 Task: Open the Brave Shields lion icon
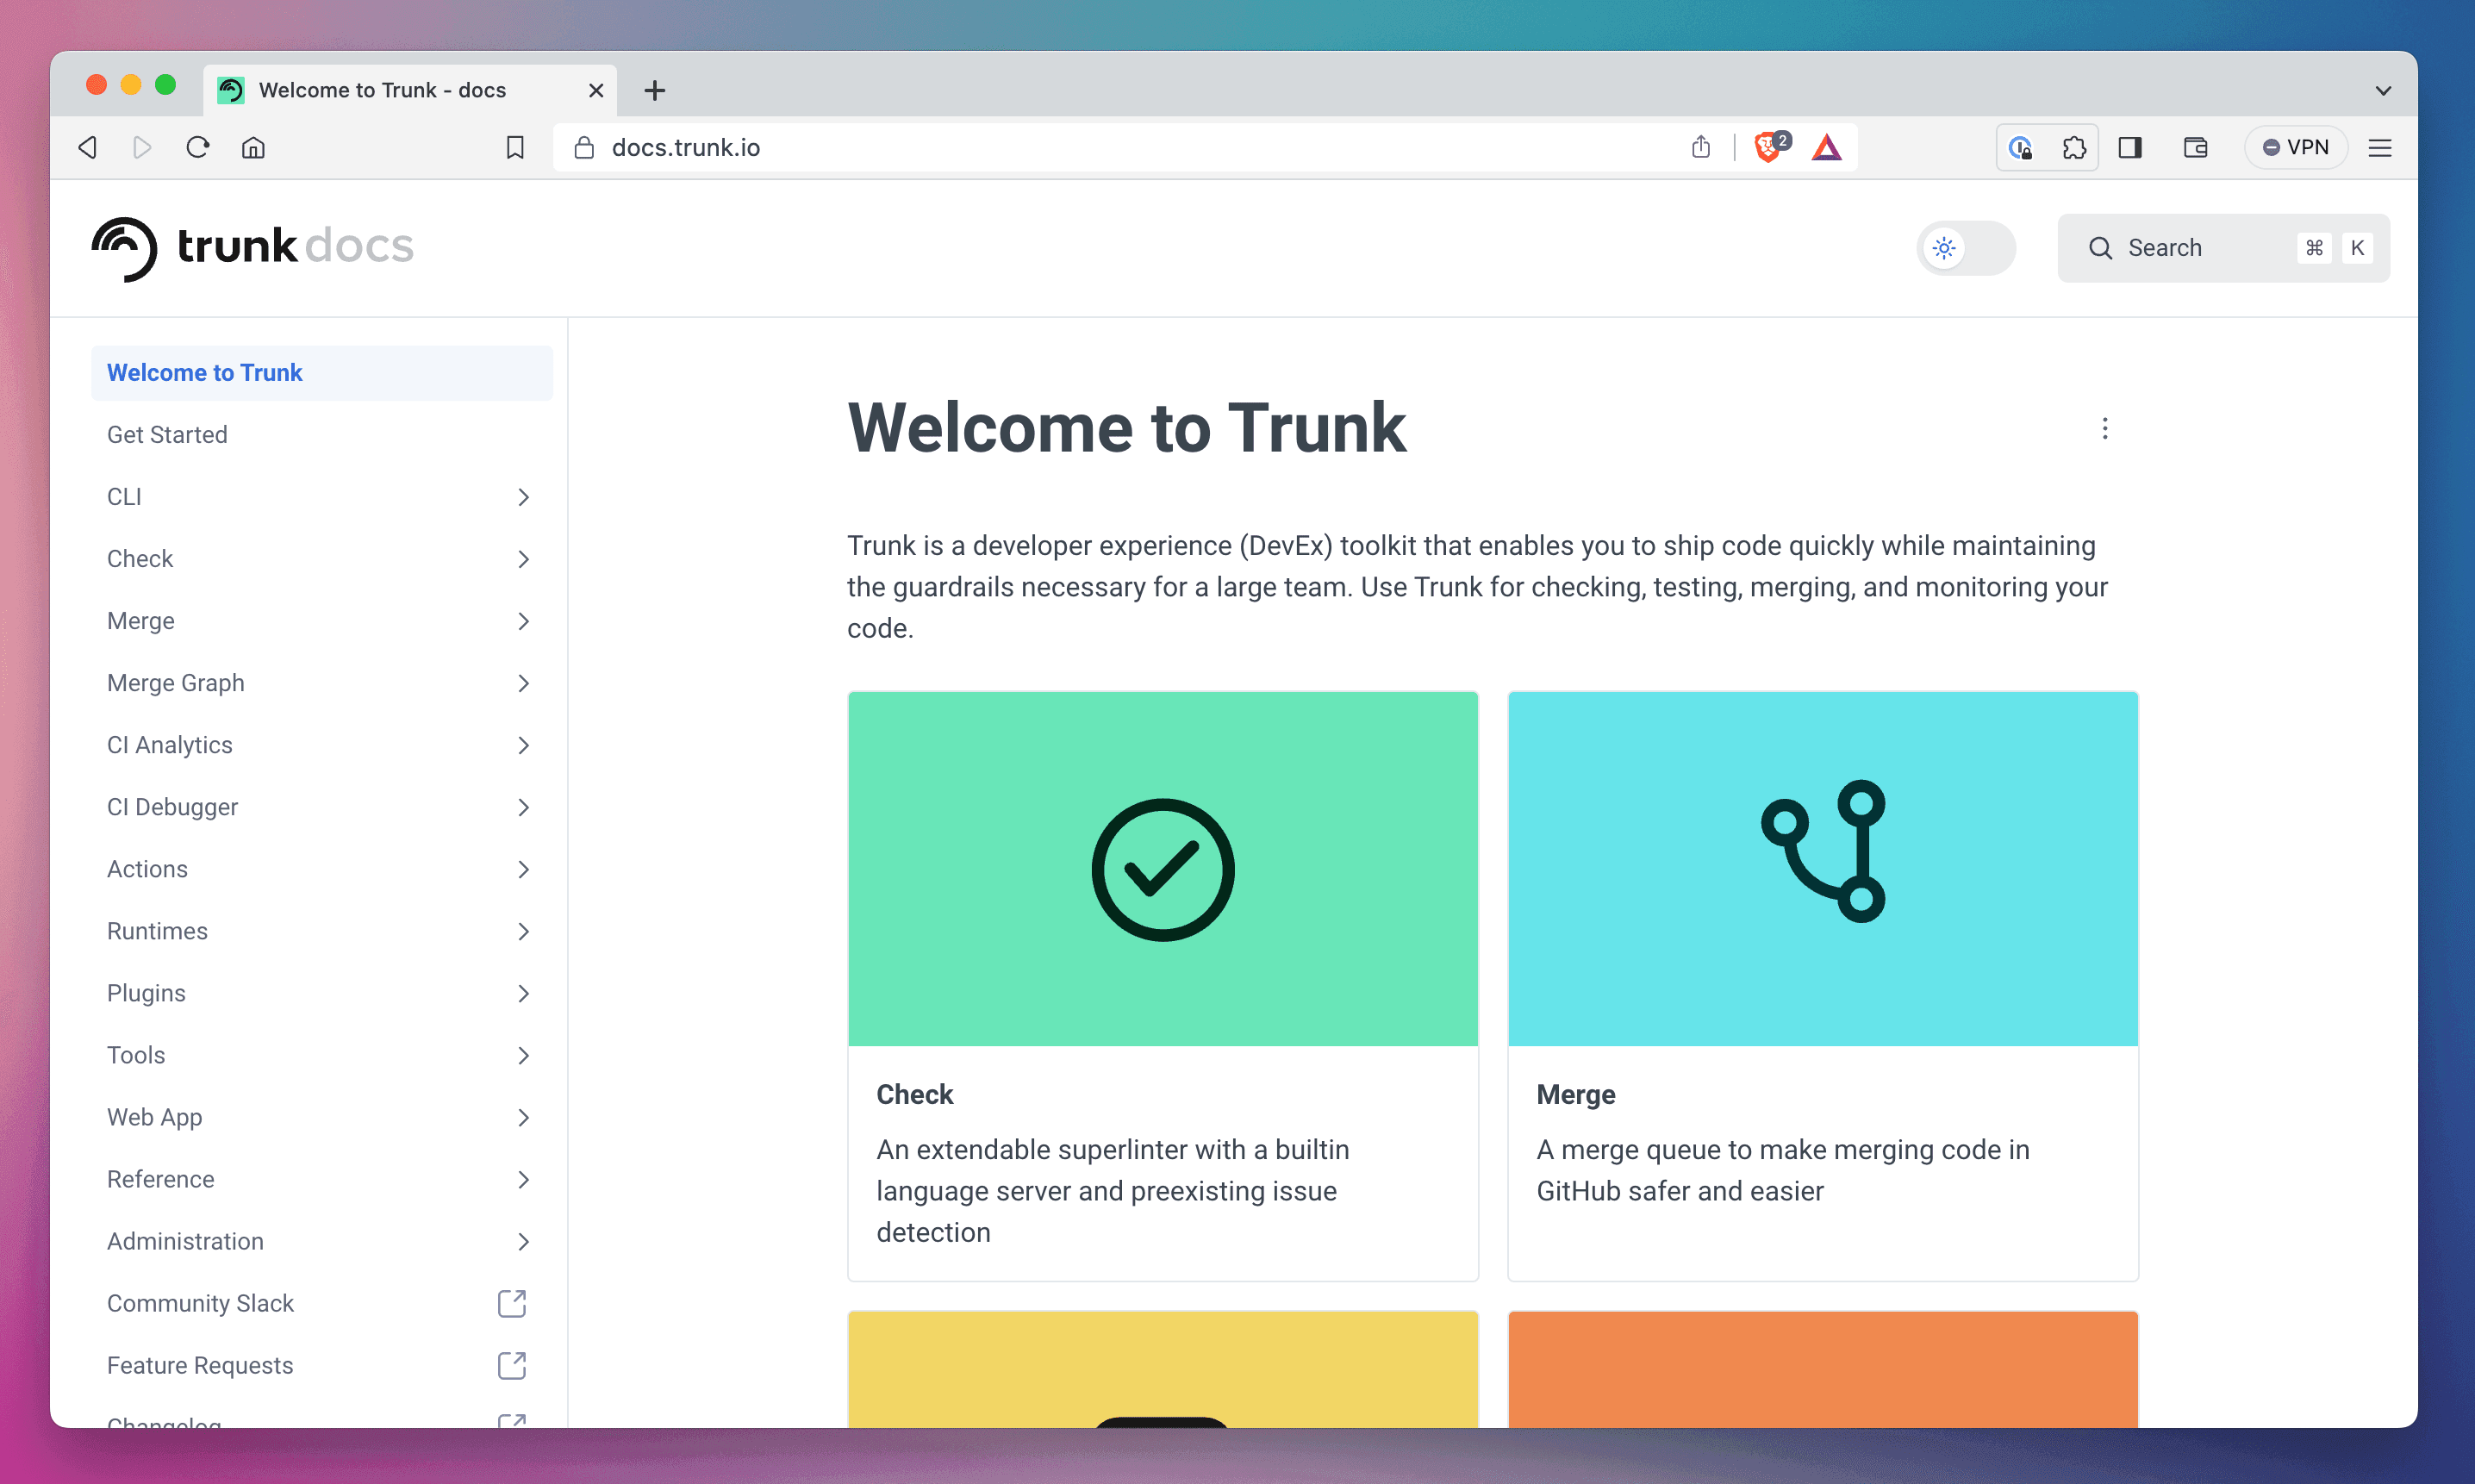pyautogui.click(x=1769, y=147)
